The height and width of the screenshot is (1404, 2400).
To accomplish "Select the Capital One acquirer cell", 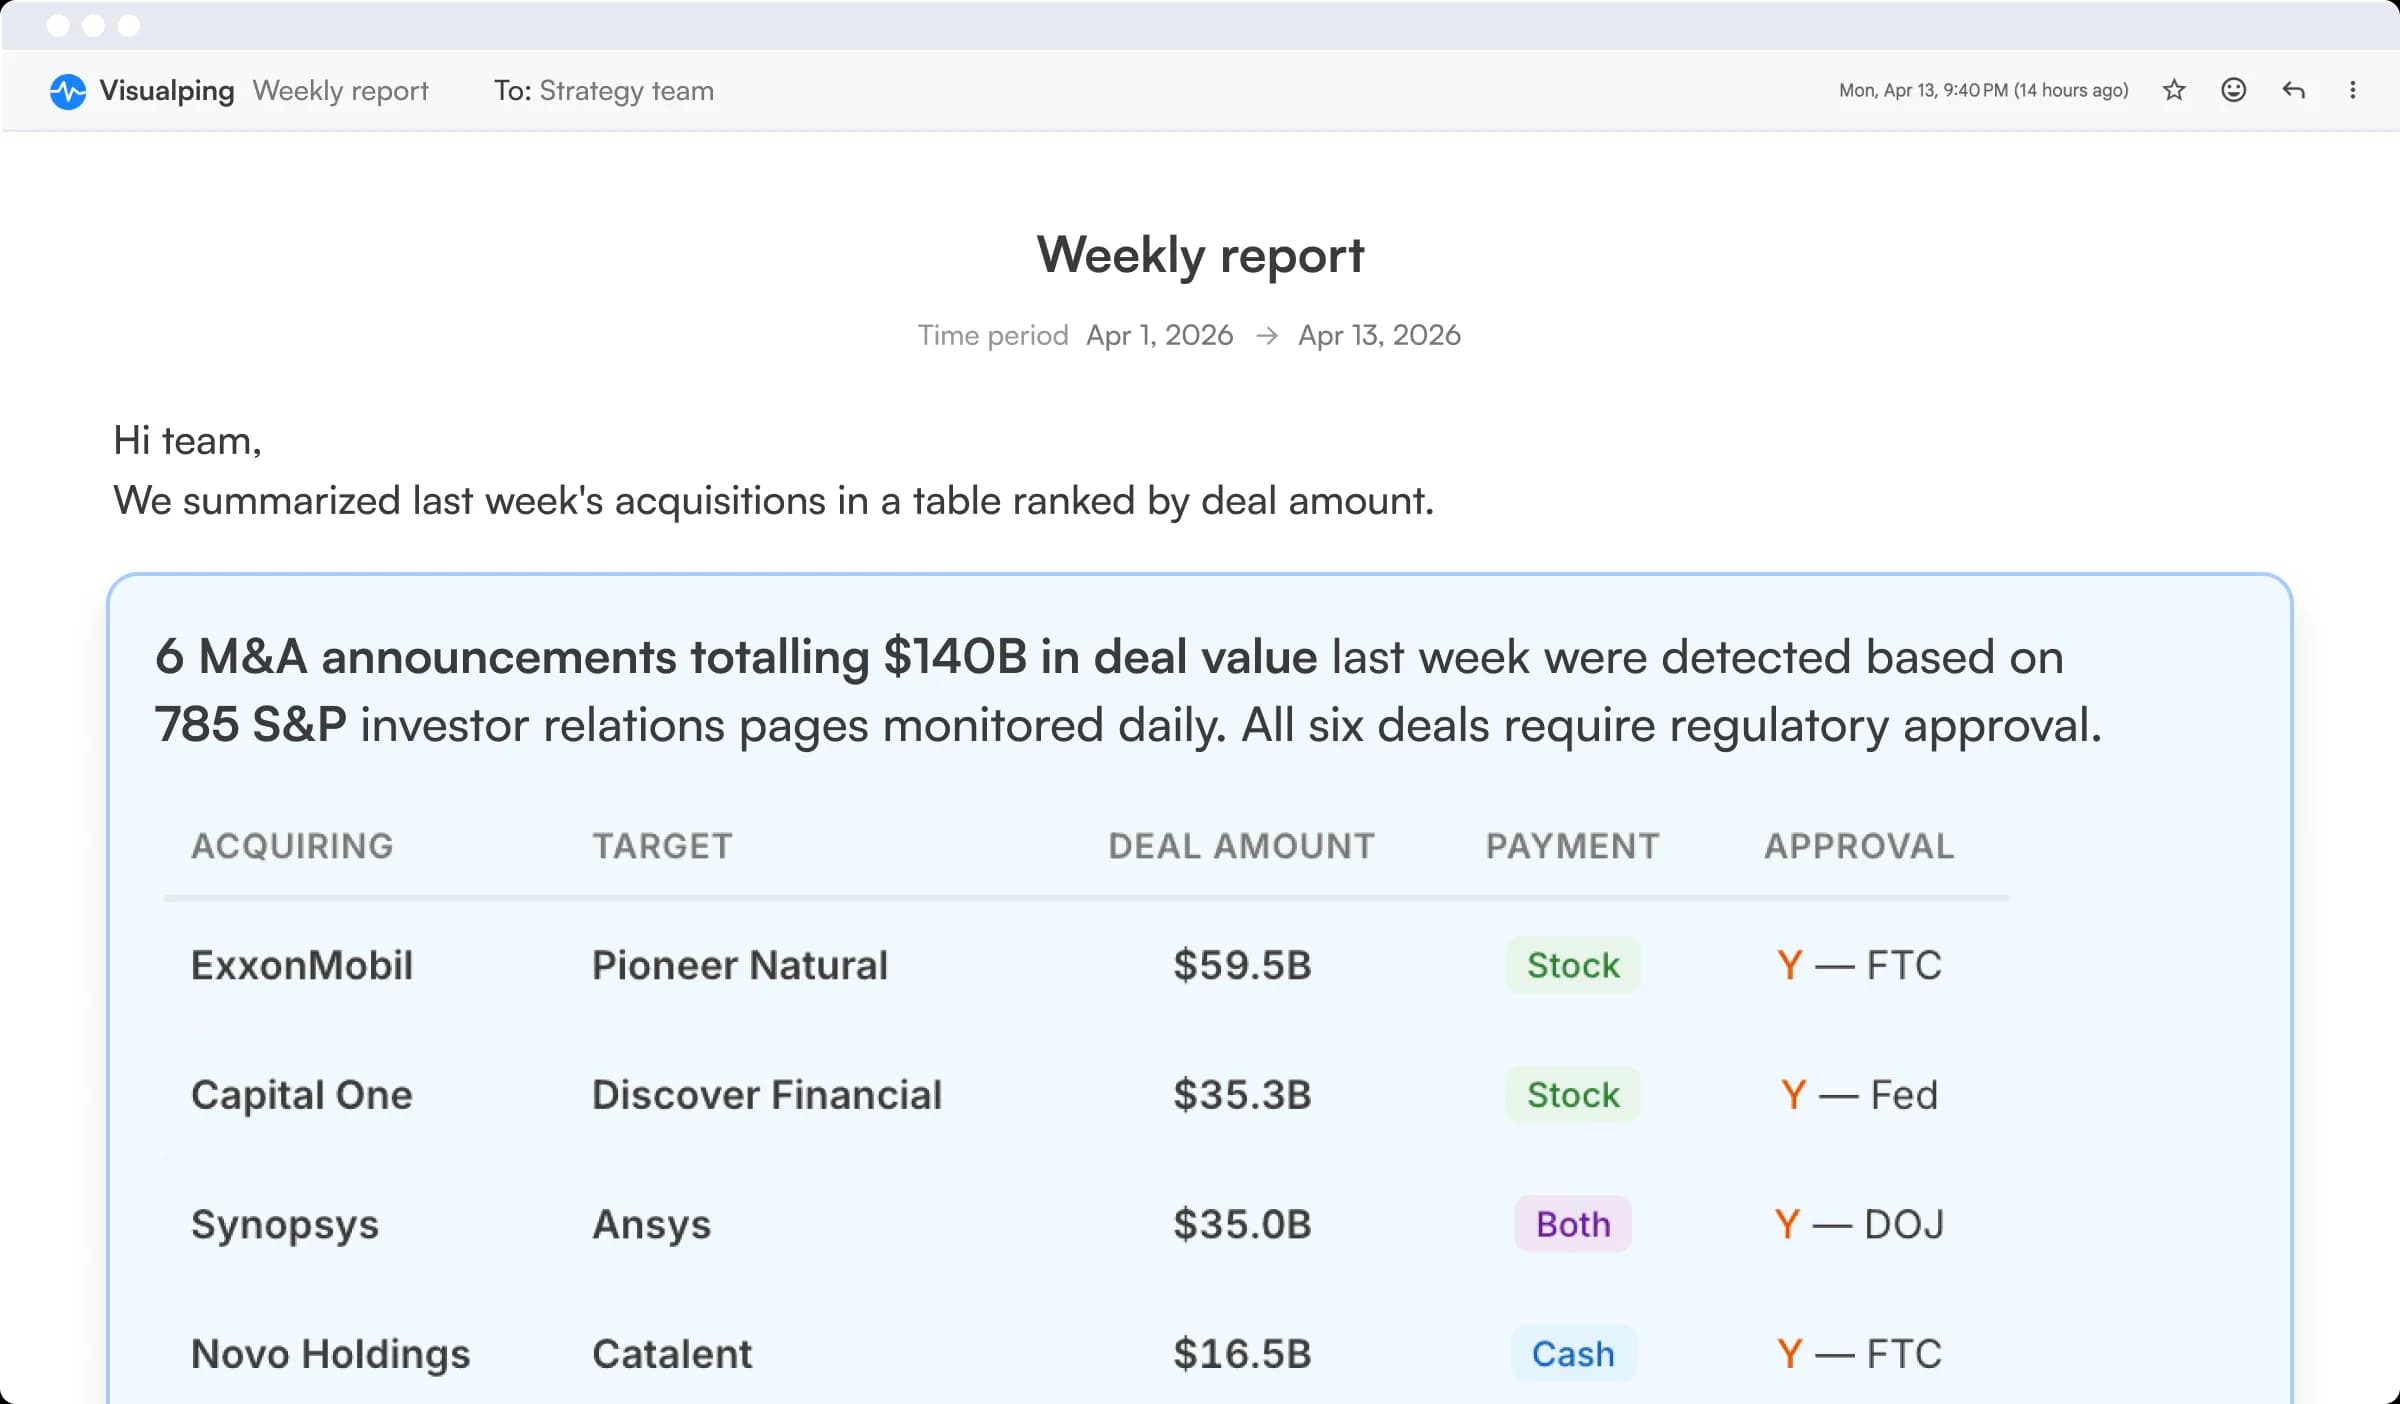I will click(302, 1095).
